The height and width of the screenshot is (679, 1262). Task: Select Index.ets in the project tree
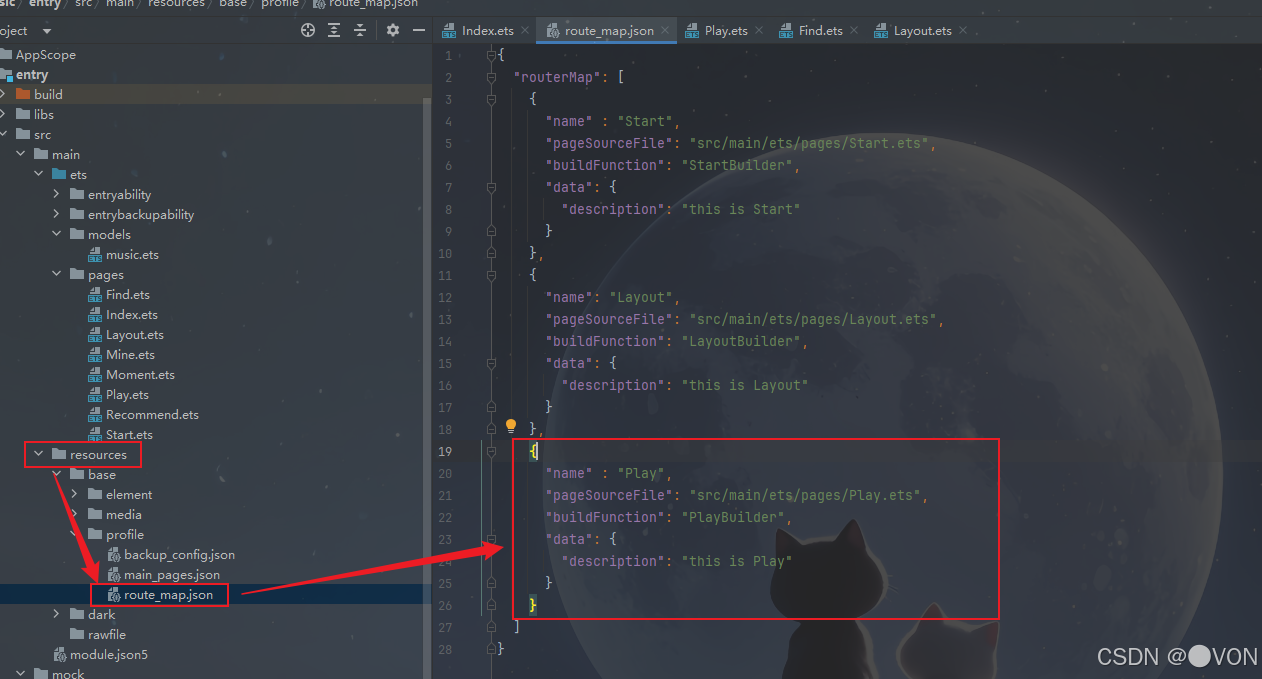coord(132,314)
